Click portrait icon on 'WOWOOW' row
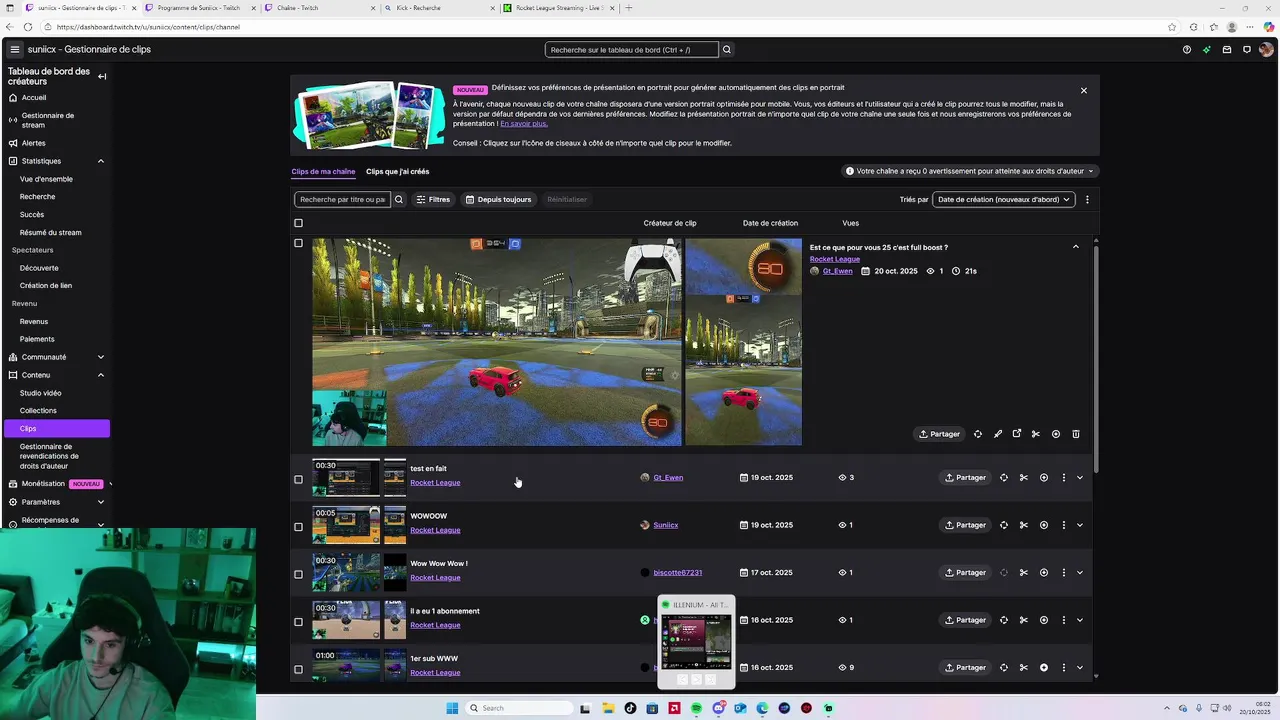 1004,525
